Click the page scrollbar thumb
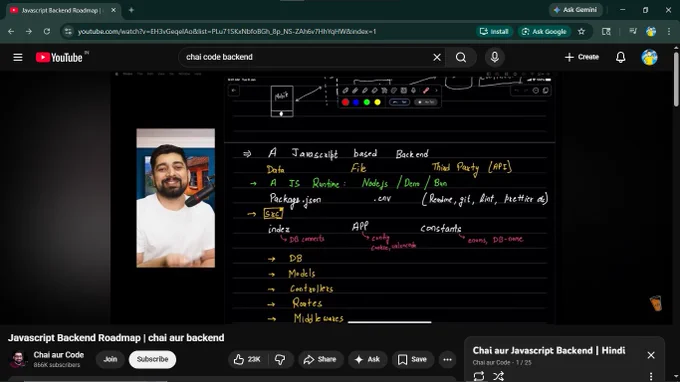Screen dimensions: 680x382 tap(676, 79)
